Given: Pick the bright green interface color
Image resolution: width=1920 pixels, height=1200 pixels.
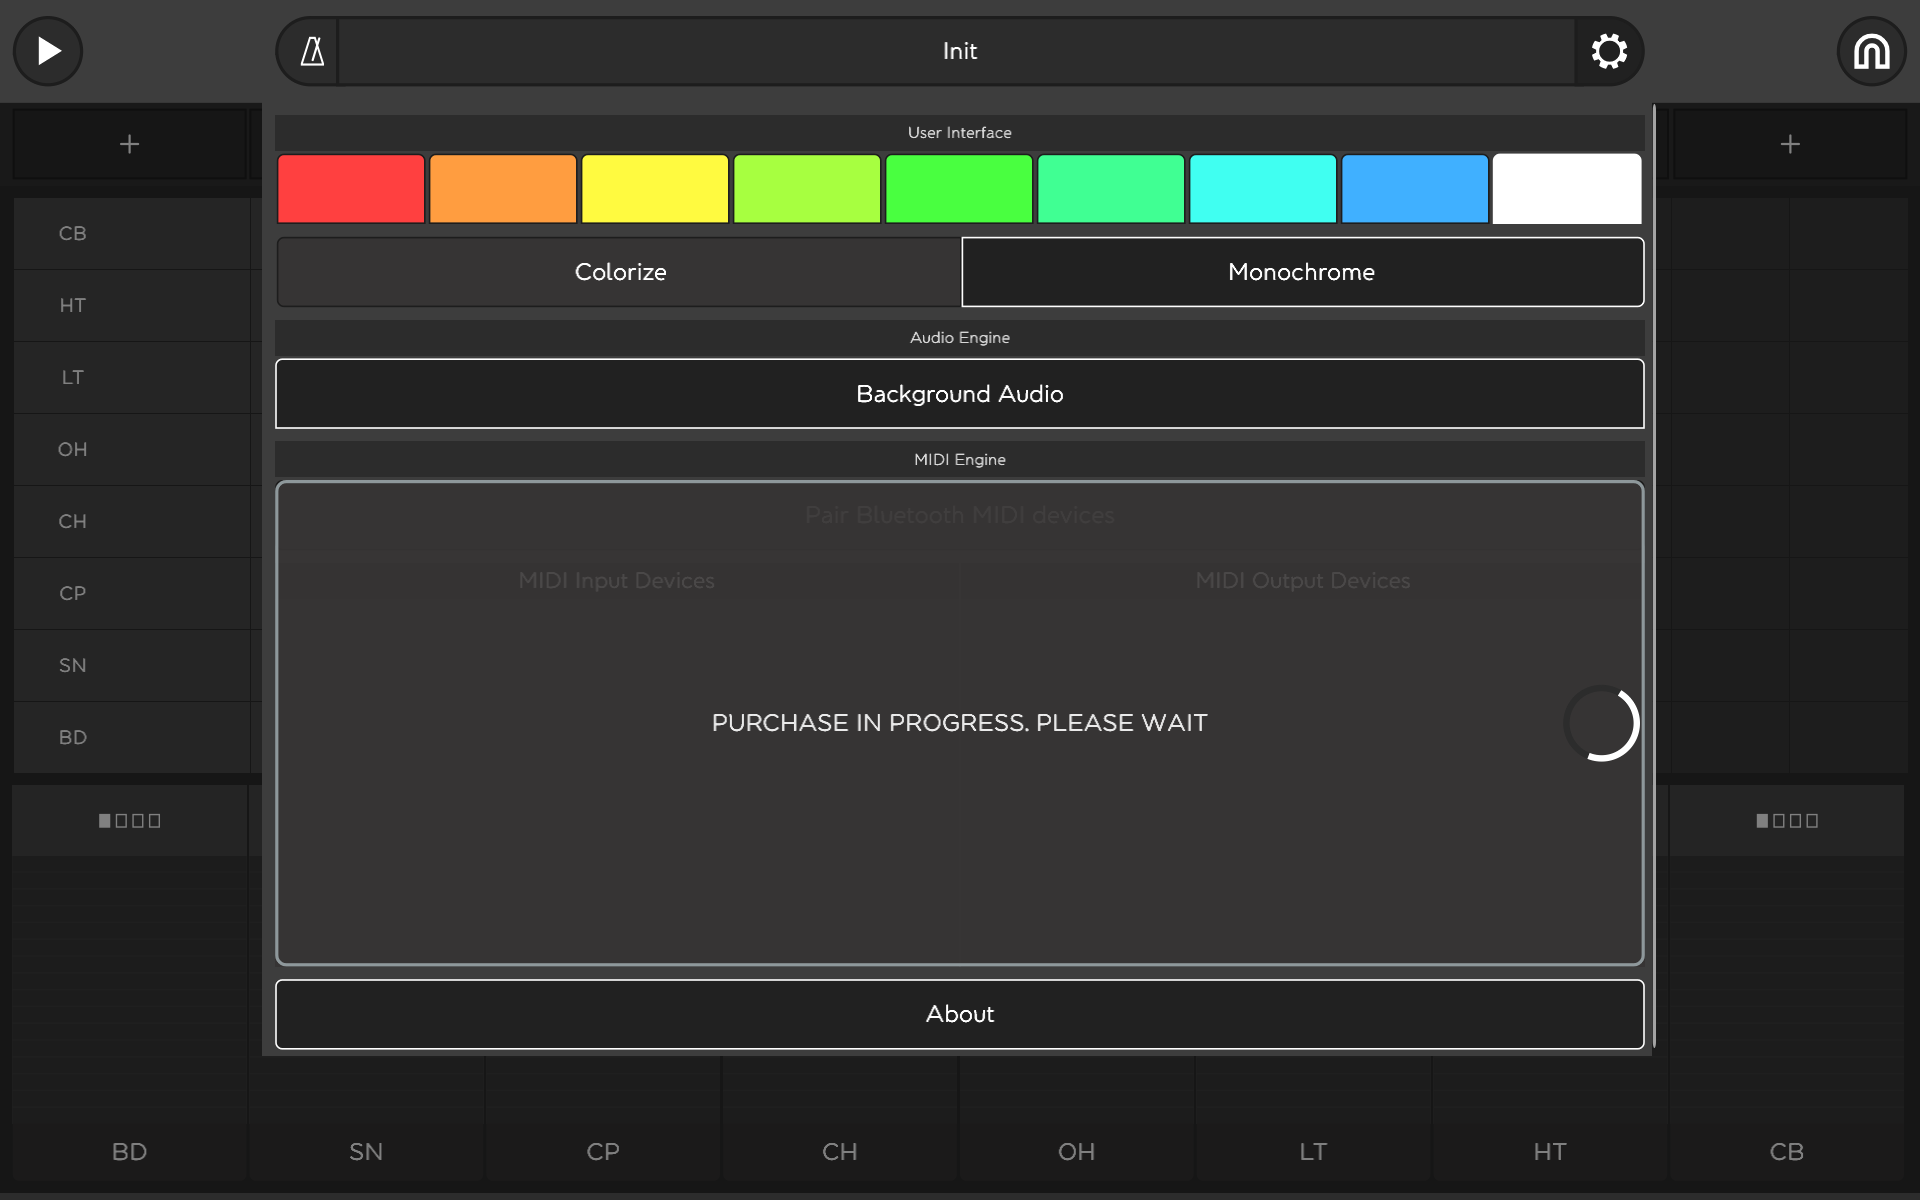Looking at the screenshot, I should point(959,188).
